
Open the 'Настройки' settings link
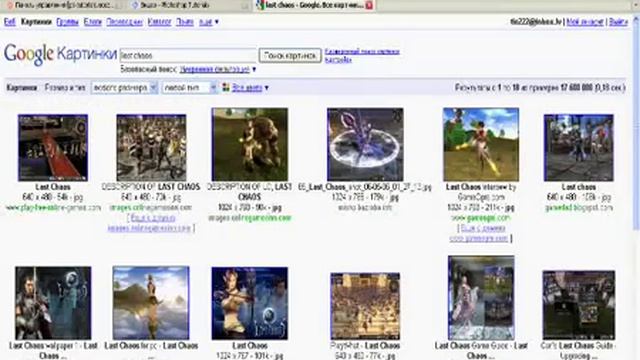pyautogui.click(x=338, y=60)
